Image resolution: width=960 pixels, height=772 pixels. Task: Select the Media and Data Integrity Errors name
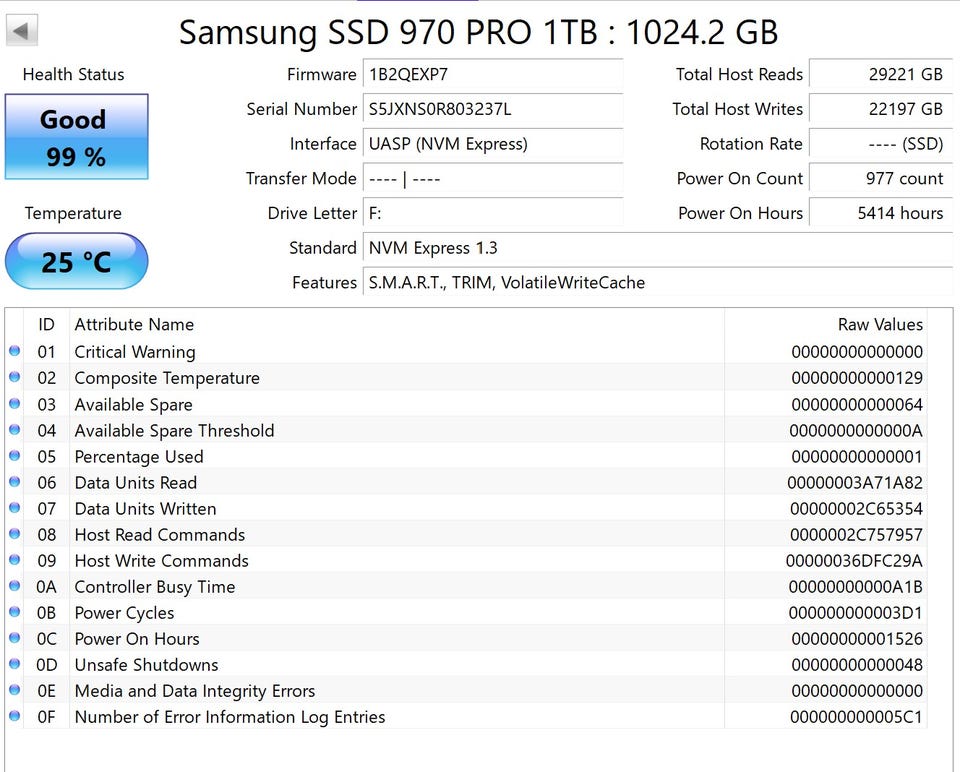(x=195, y=691)
